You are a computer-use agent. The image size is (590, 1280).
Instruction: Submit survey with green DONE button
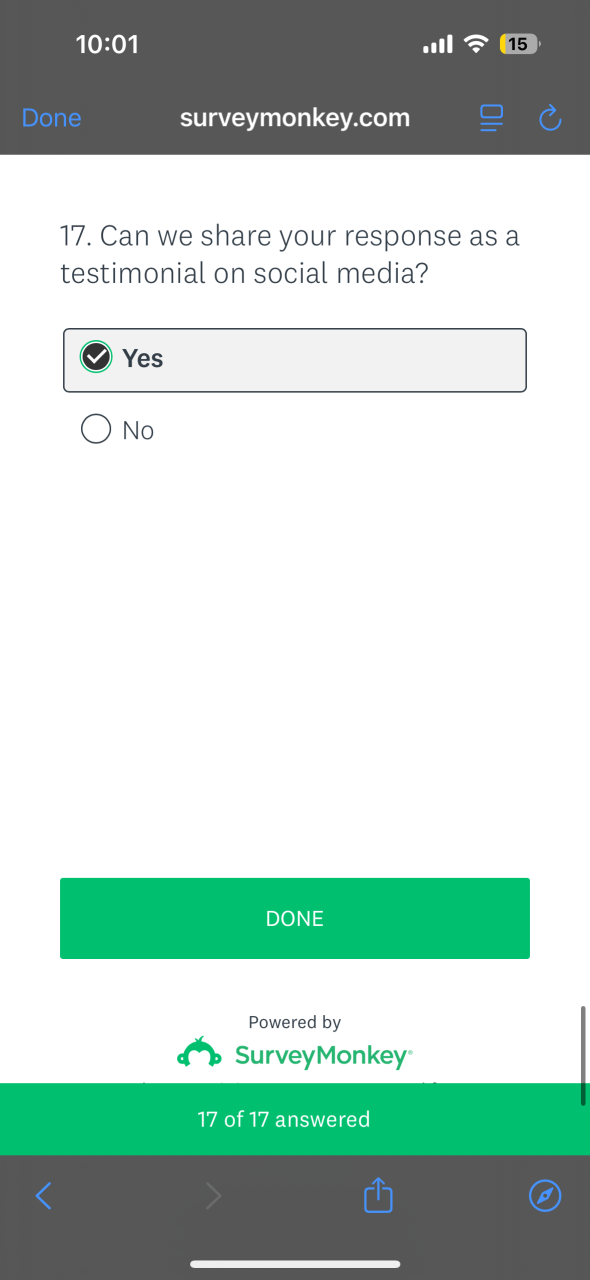click(x=295, y=918)
